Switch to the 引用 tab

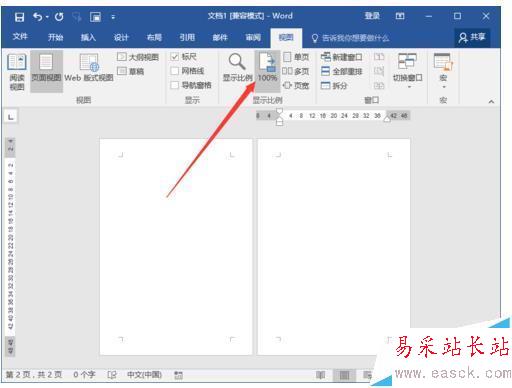pyautogui.click(x=187, y=37)
